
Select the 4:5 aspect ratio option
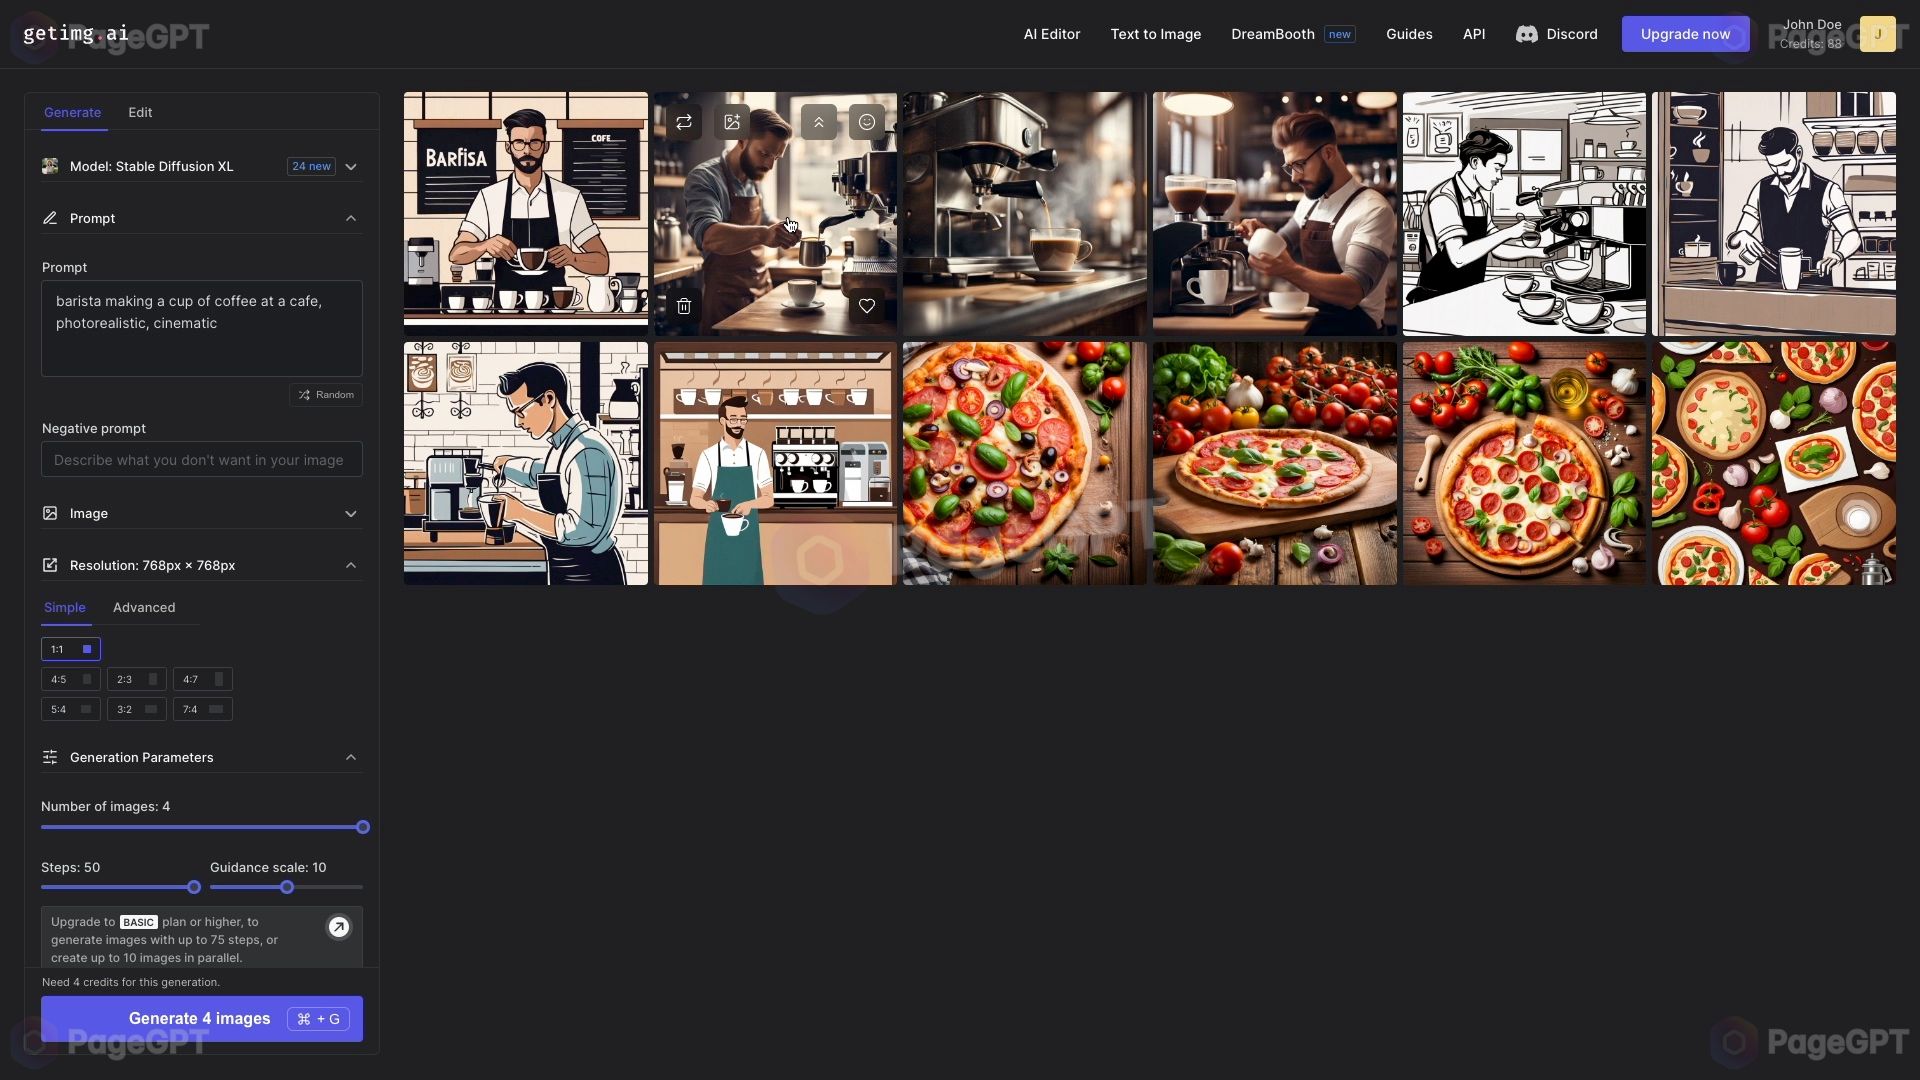(70, 679)
